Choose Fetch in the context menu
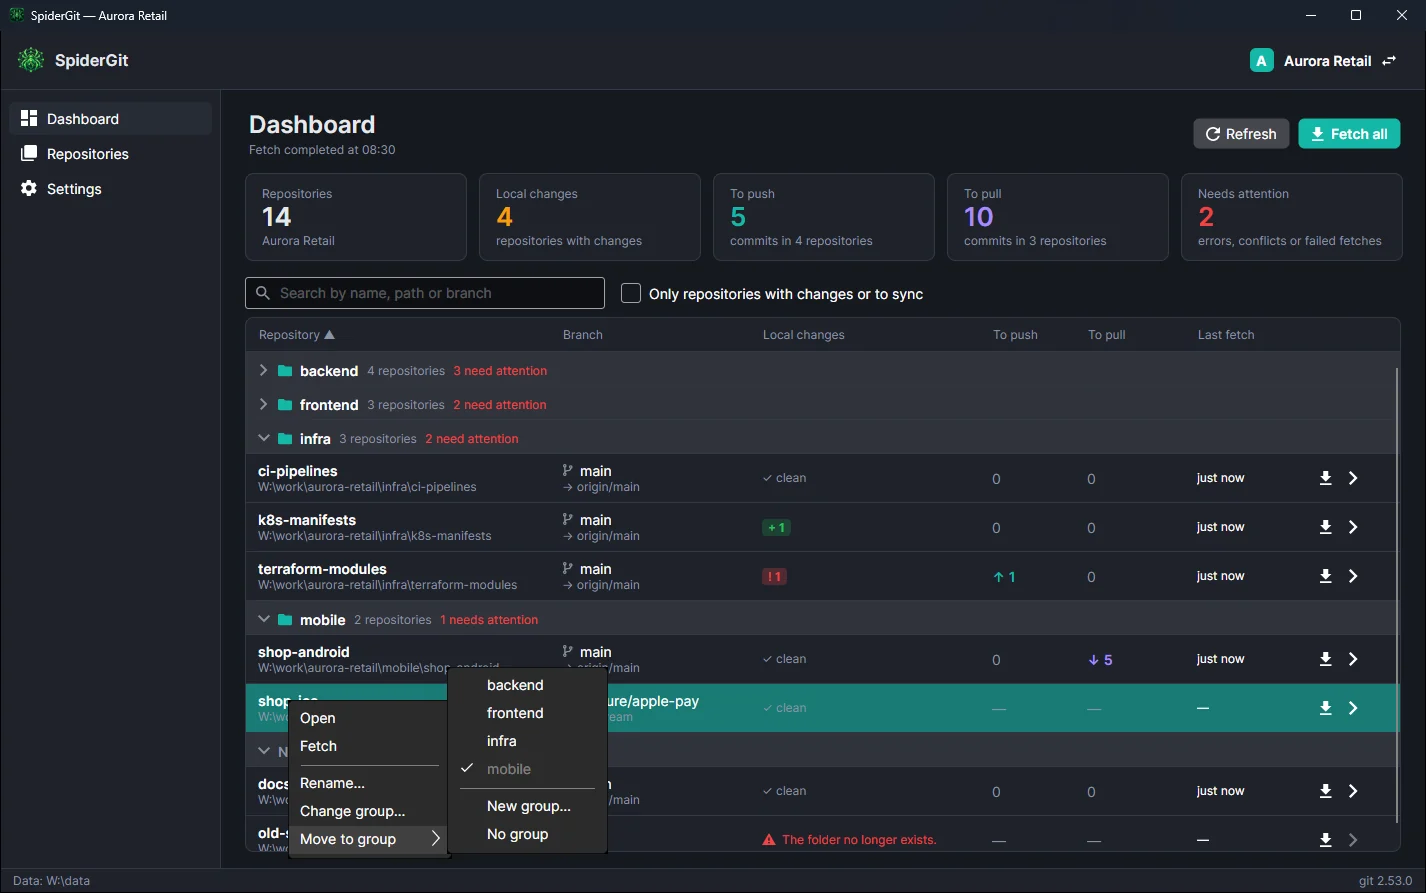 pyautogui.click(x=369, y=746)
